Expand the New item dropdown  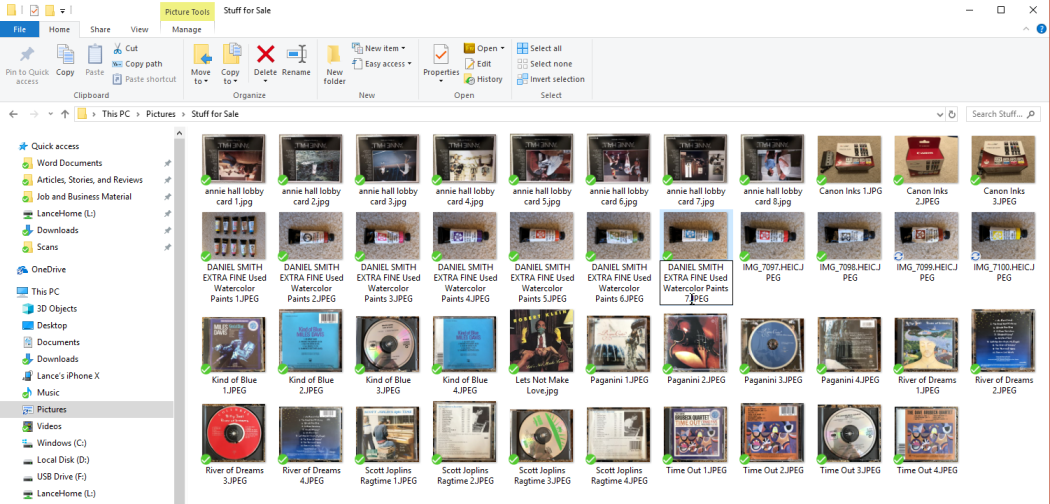[x=403, y=48]
